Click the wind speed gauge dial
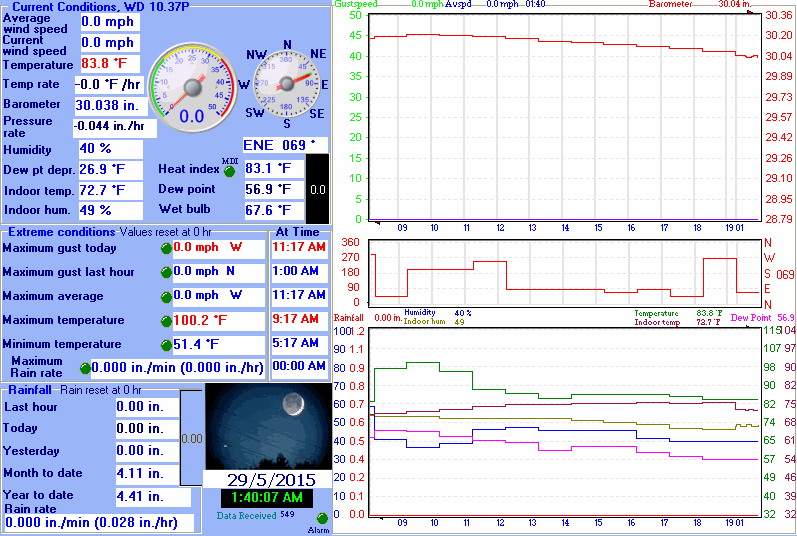797x536 pixels. point(191,88)
